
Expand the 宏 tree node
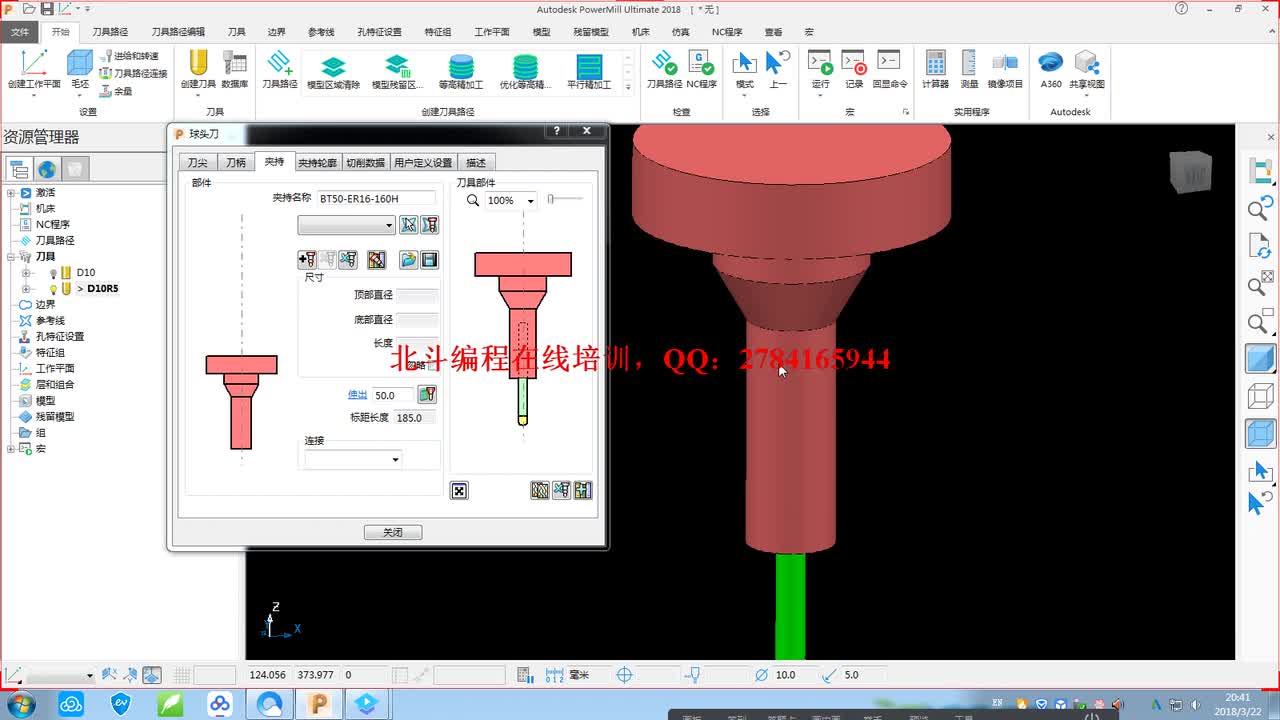pos(11,448)
